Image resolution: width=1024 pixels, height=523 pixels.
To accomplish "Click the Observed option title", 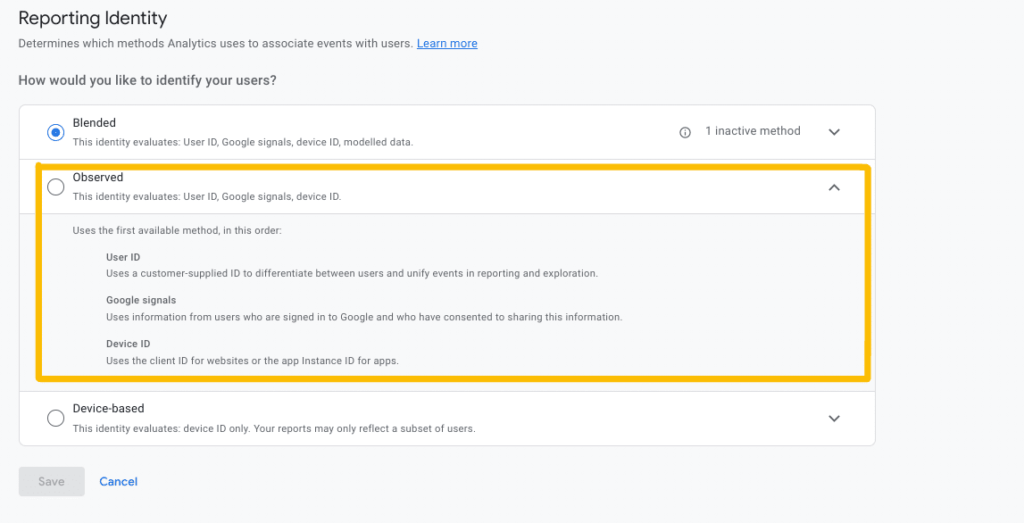I will (x=98, y=178).
